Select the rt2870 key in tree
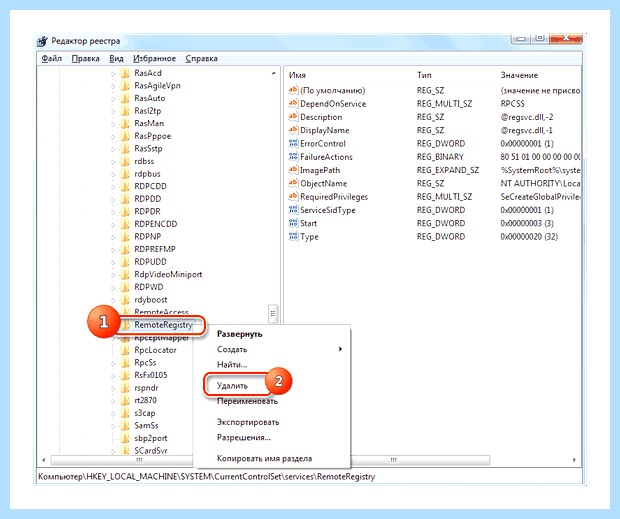 click(146, 400)
